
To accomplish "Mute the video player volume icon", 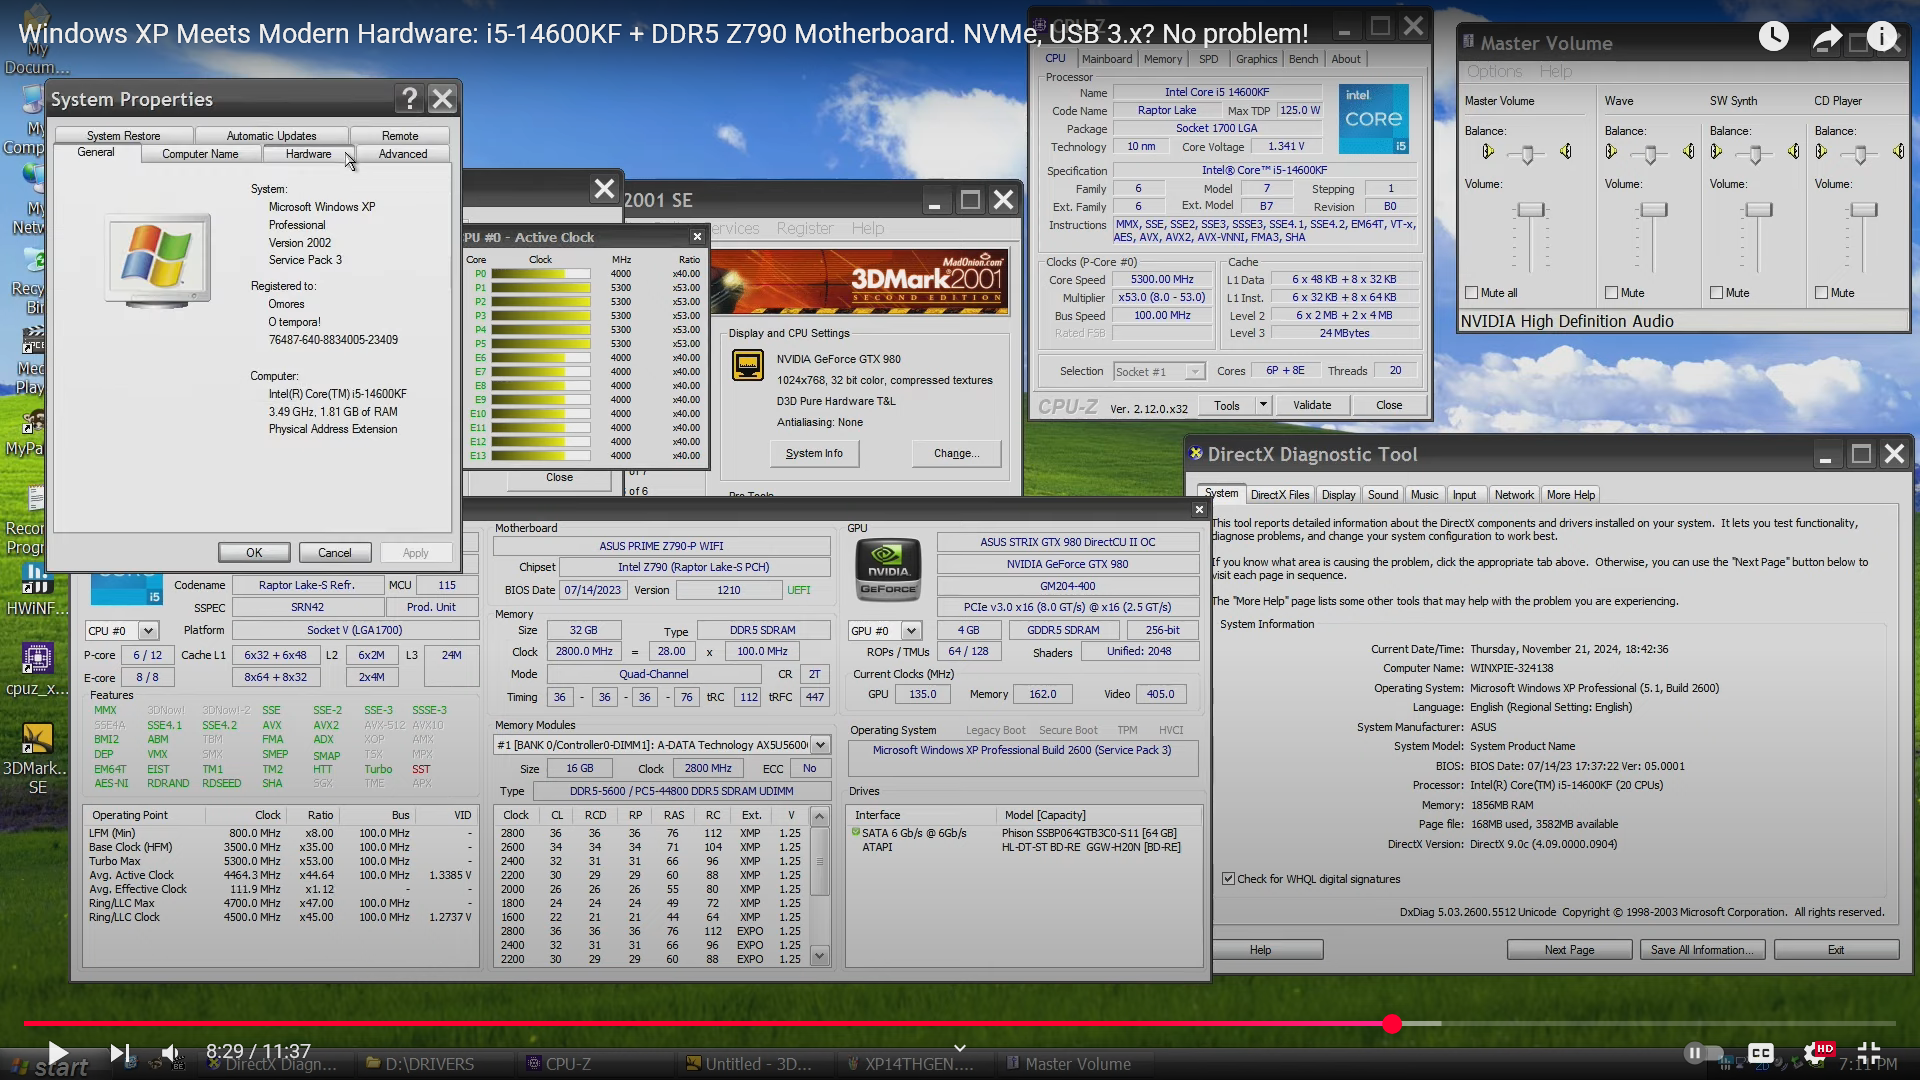I will 171,1052.
